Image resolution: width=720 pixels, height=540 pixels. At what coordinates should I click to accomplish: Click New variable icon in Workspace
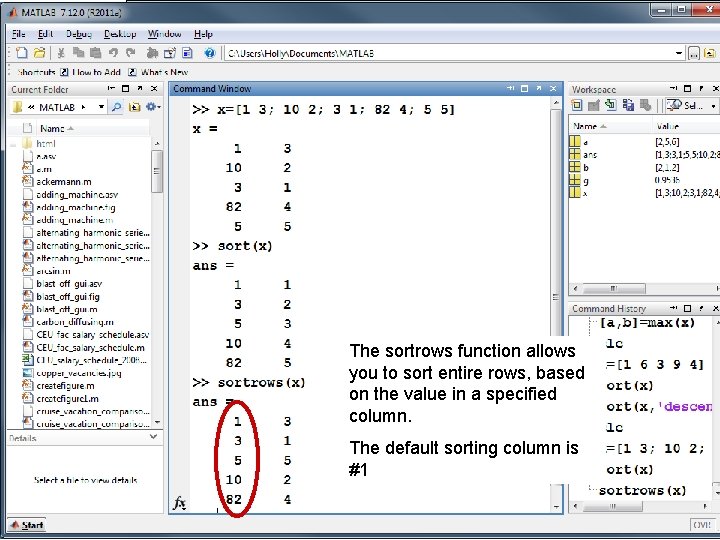pos(576,106)
